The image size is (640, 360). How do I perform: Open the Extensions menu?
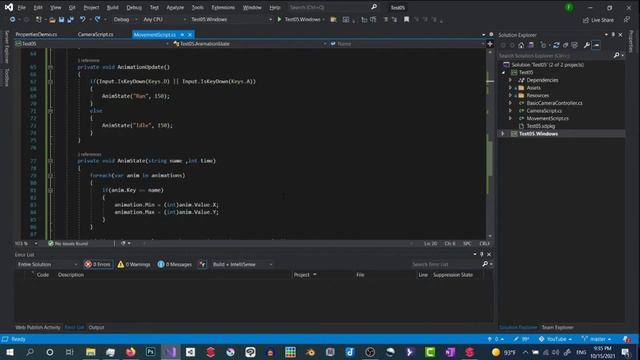tap(223, 7)
